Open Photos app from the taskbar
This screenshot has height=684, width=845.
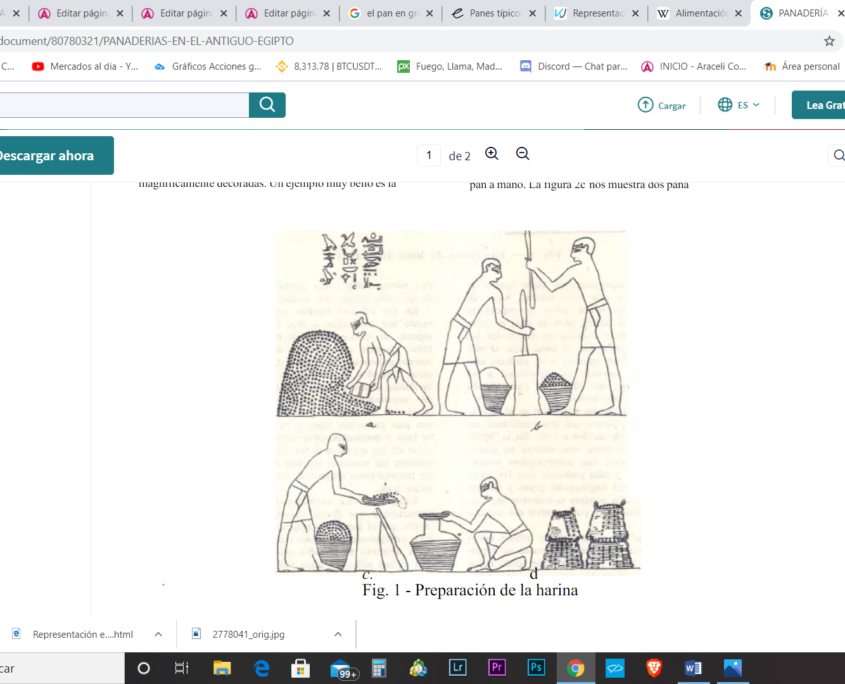click(733, 668)
